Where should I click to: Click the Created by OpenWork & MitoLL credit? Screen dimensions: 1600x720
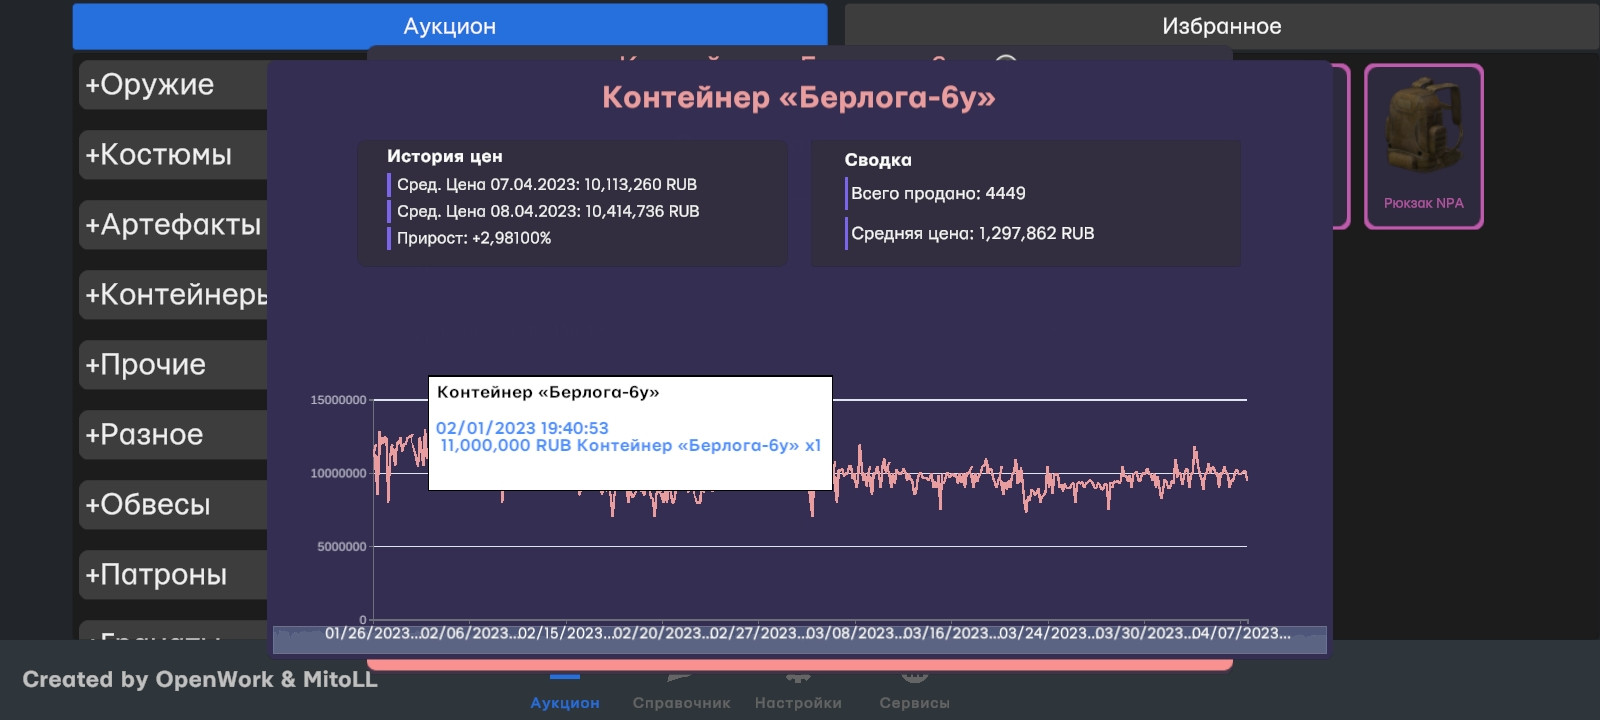[200, 679]
